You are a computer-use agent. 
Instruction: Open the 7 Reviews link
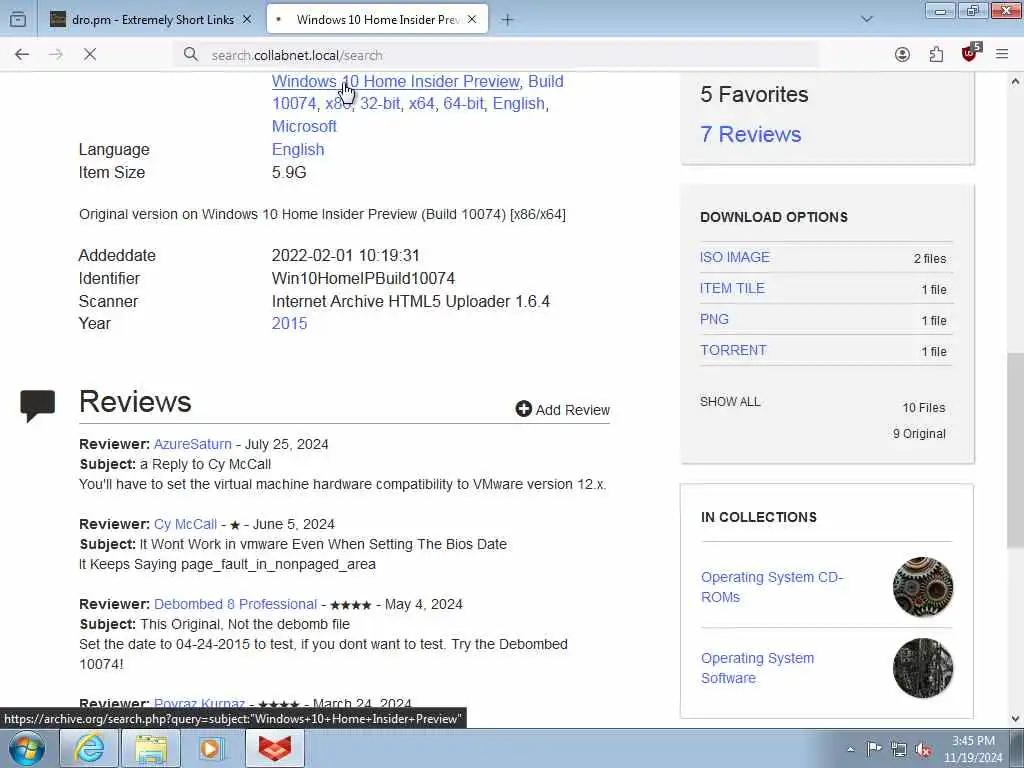coord(750,135)
